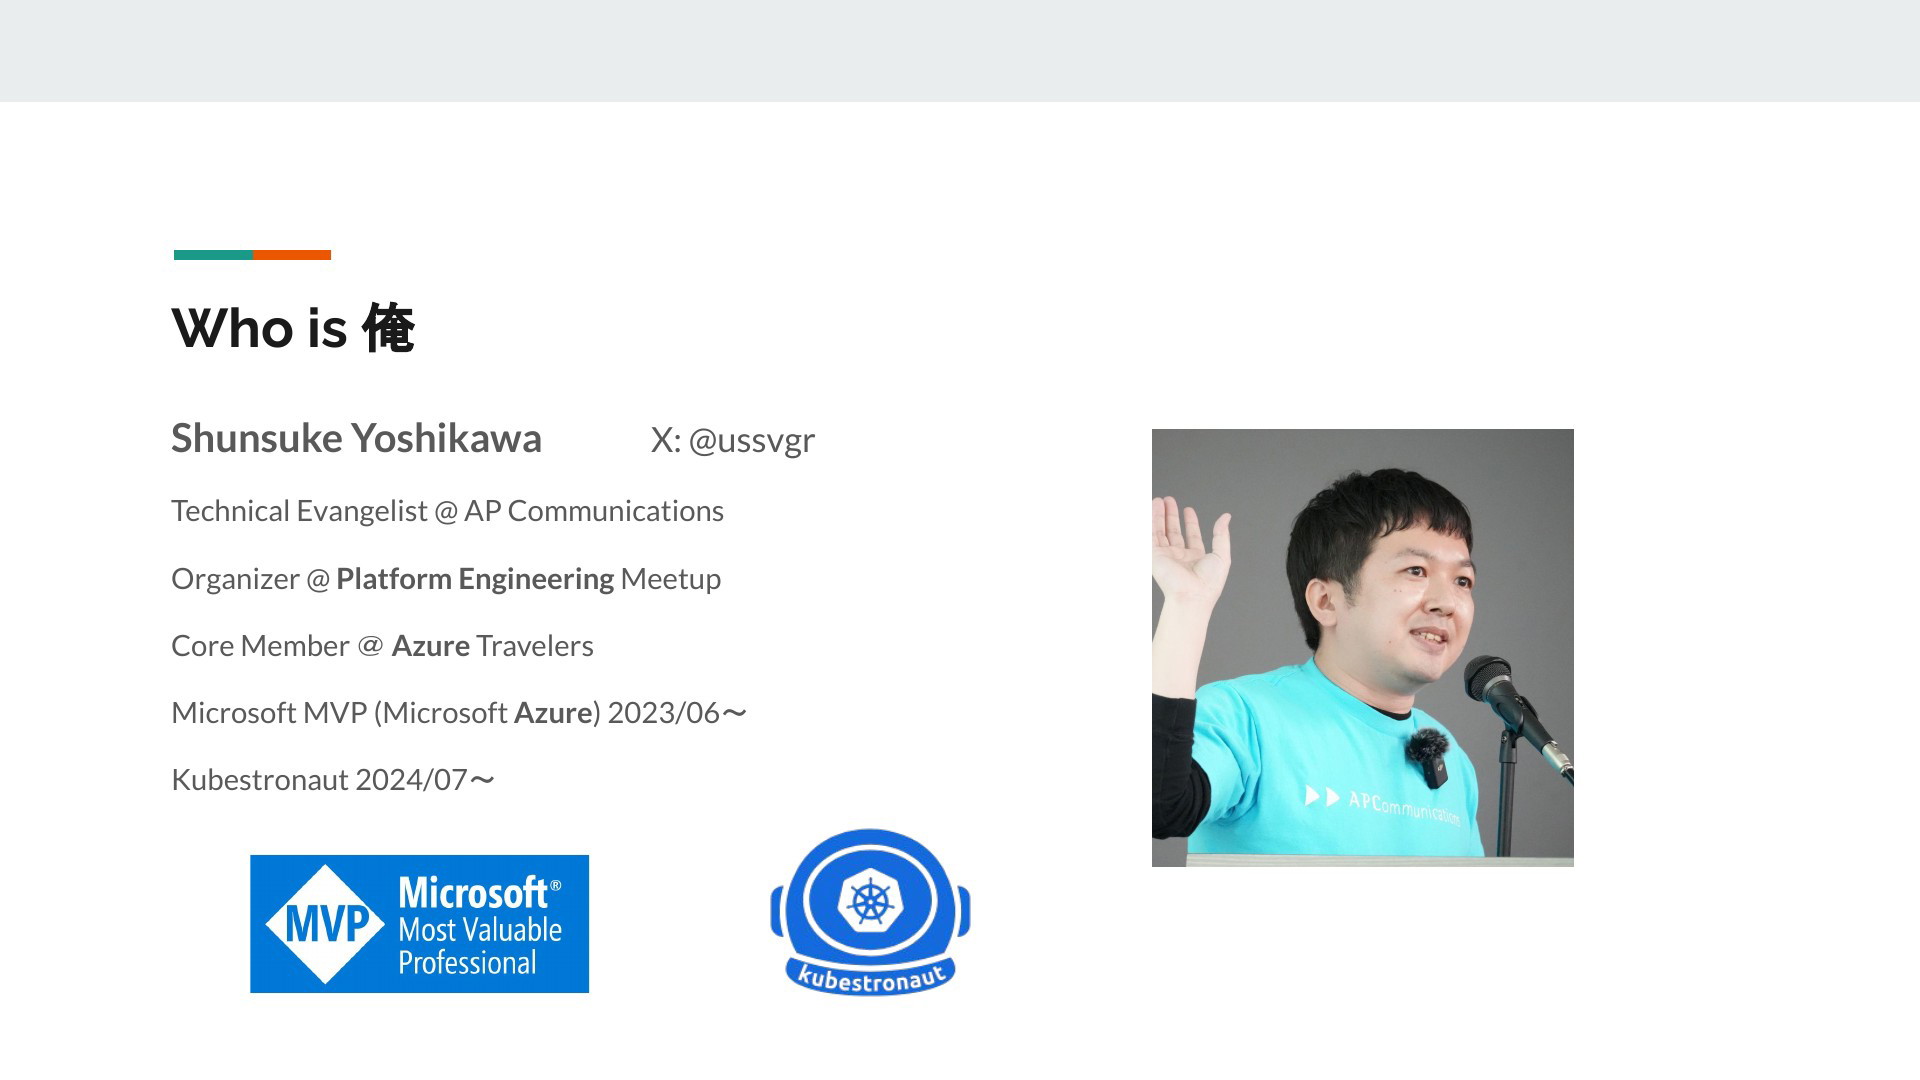The image size is (1920, 1080).
Task: Click the "Kubestronaut 2024/07~" line
Action: tap(333, 780)
